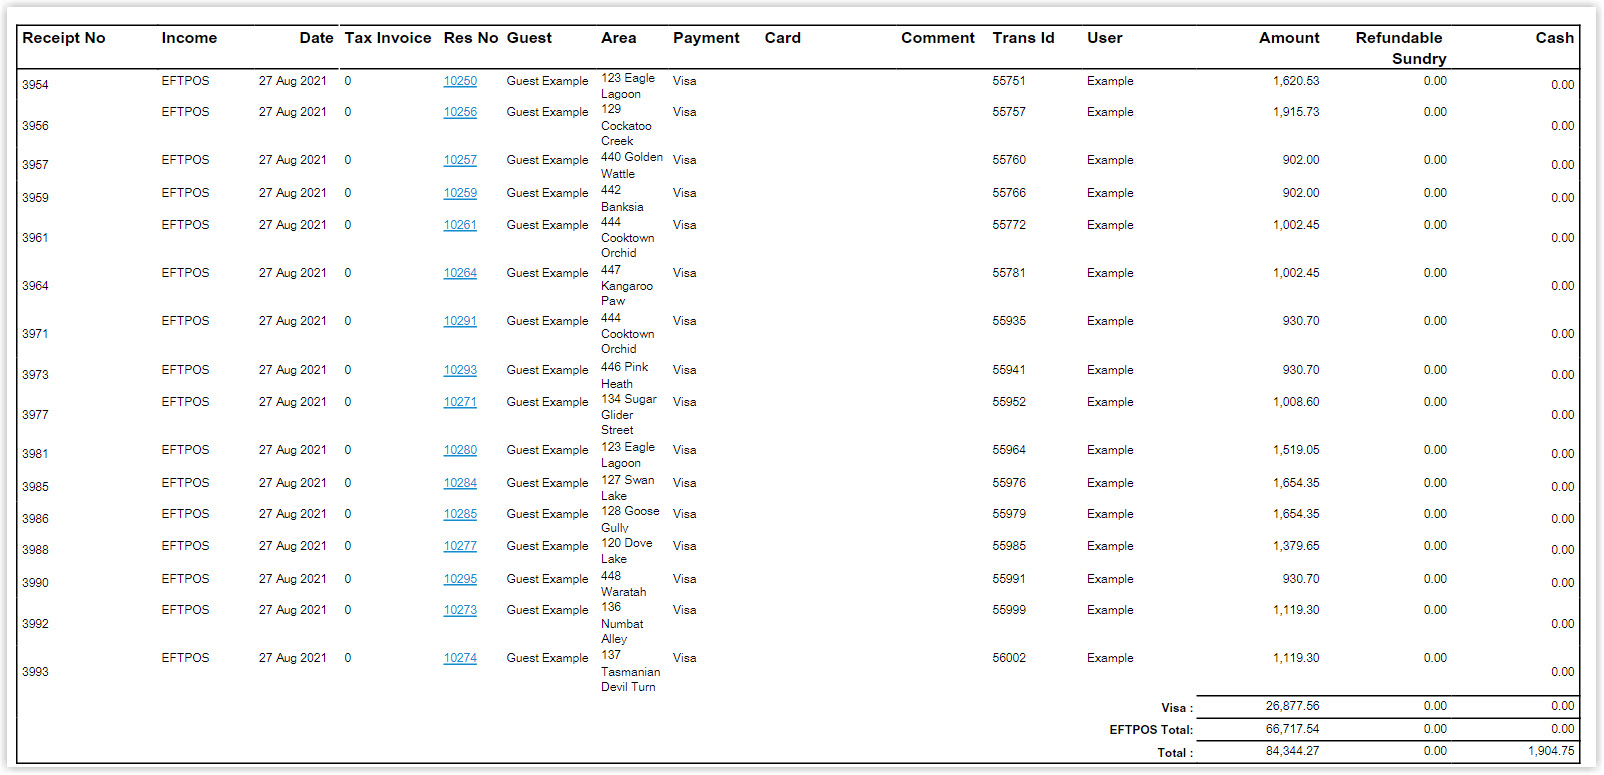The image size is (1604, 775).
Task: Open reservation link 10291
Action: pos(460,321)
